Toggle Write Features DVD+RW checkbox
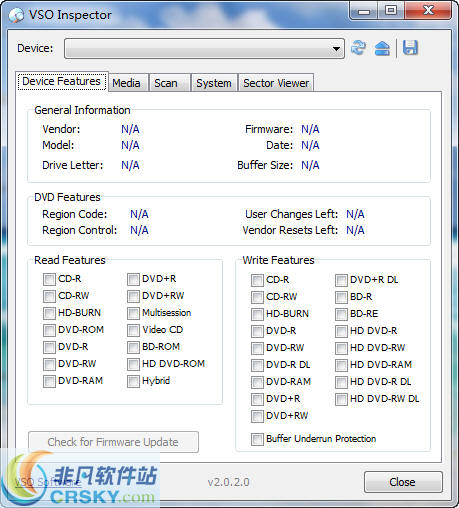This screenshot has width=459, height=508. (257, 416)
